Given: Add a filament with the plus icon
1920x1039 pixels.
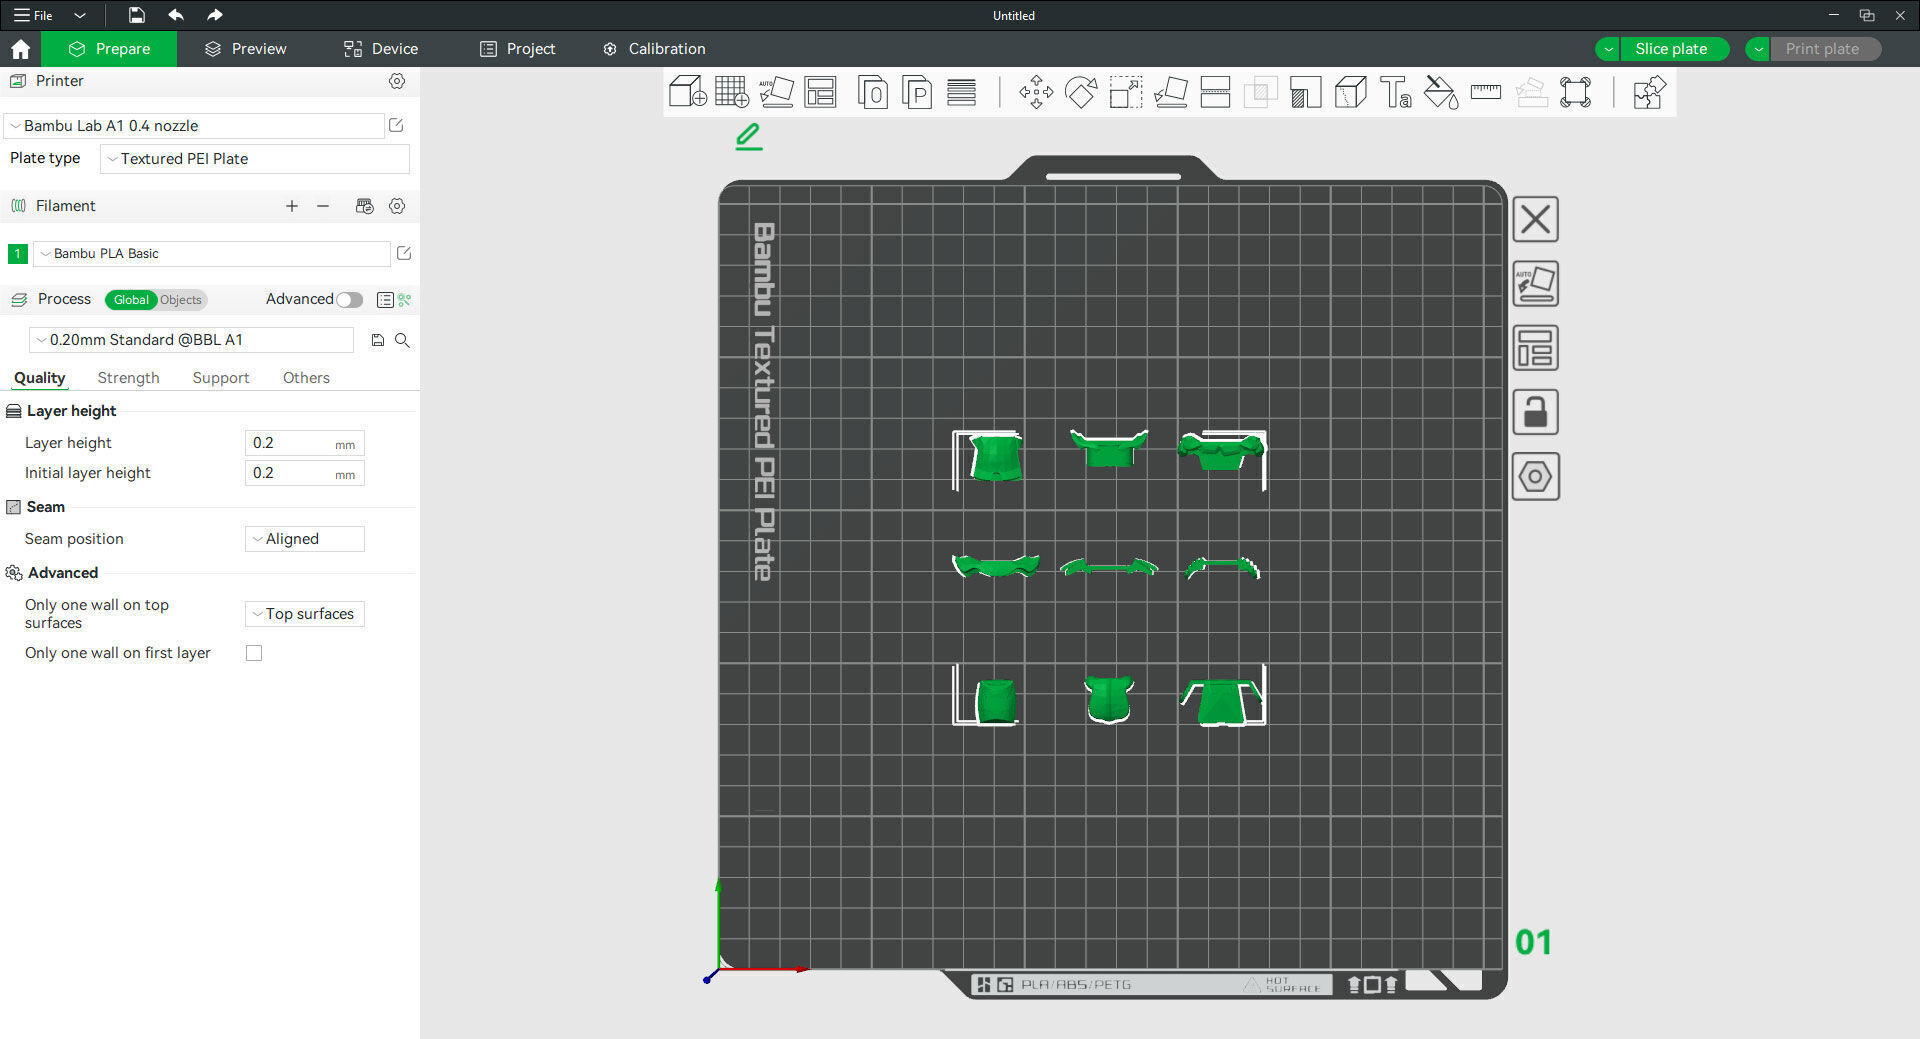Looking at the screenshot, I should pyautogui.click(x=292, y=206).
